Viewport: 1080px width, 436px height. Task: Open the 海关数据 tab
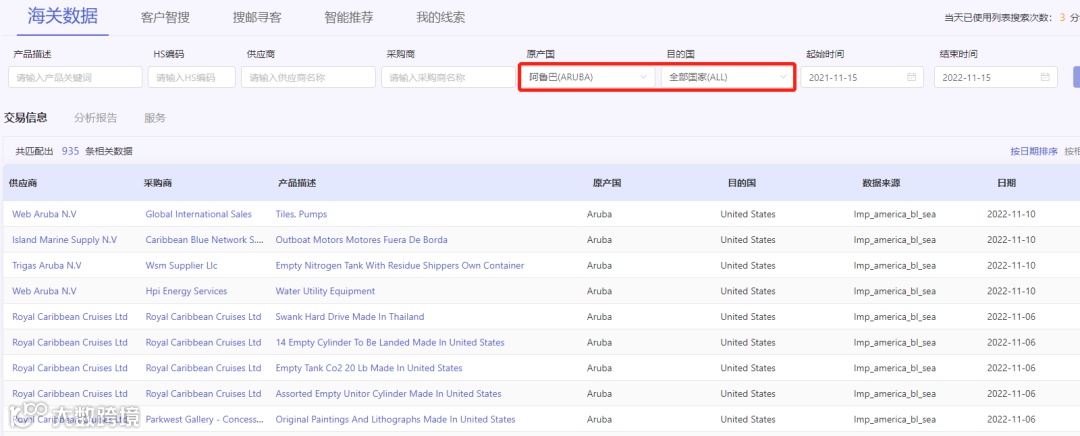63,17
